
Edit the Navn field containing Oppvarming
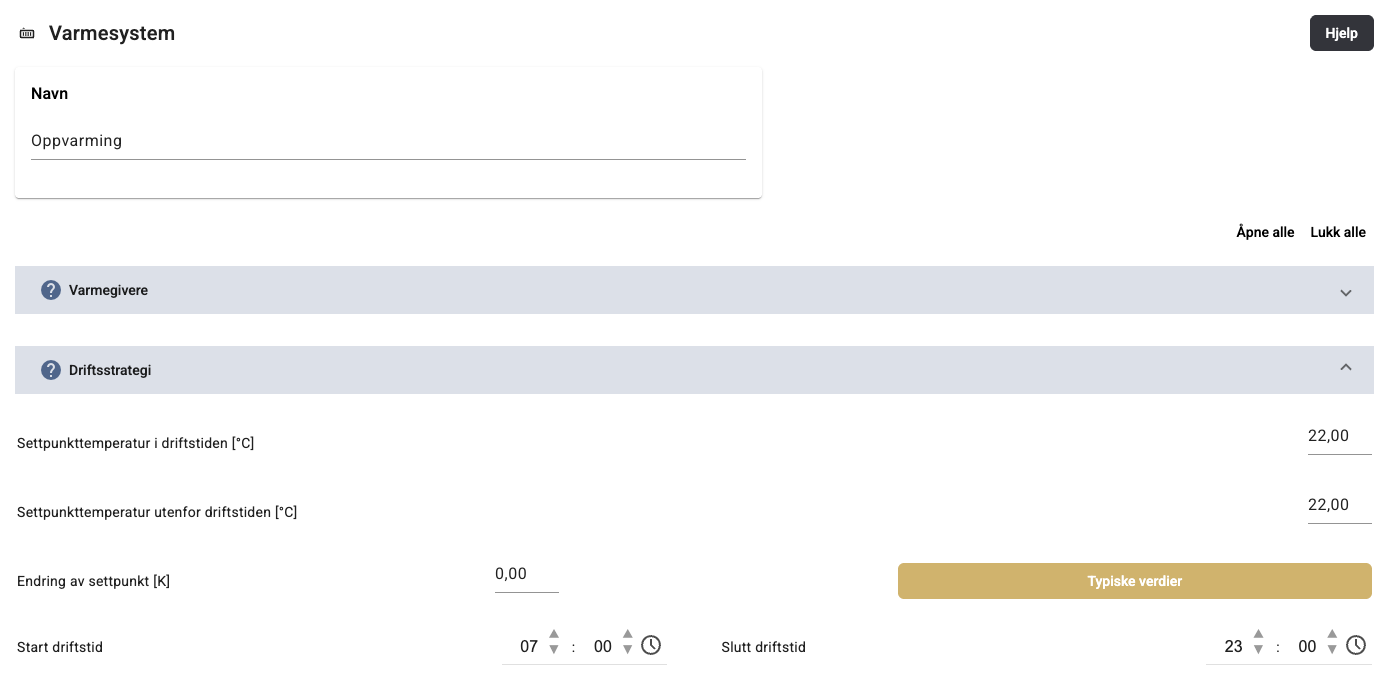click(x=388, y=141)
